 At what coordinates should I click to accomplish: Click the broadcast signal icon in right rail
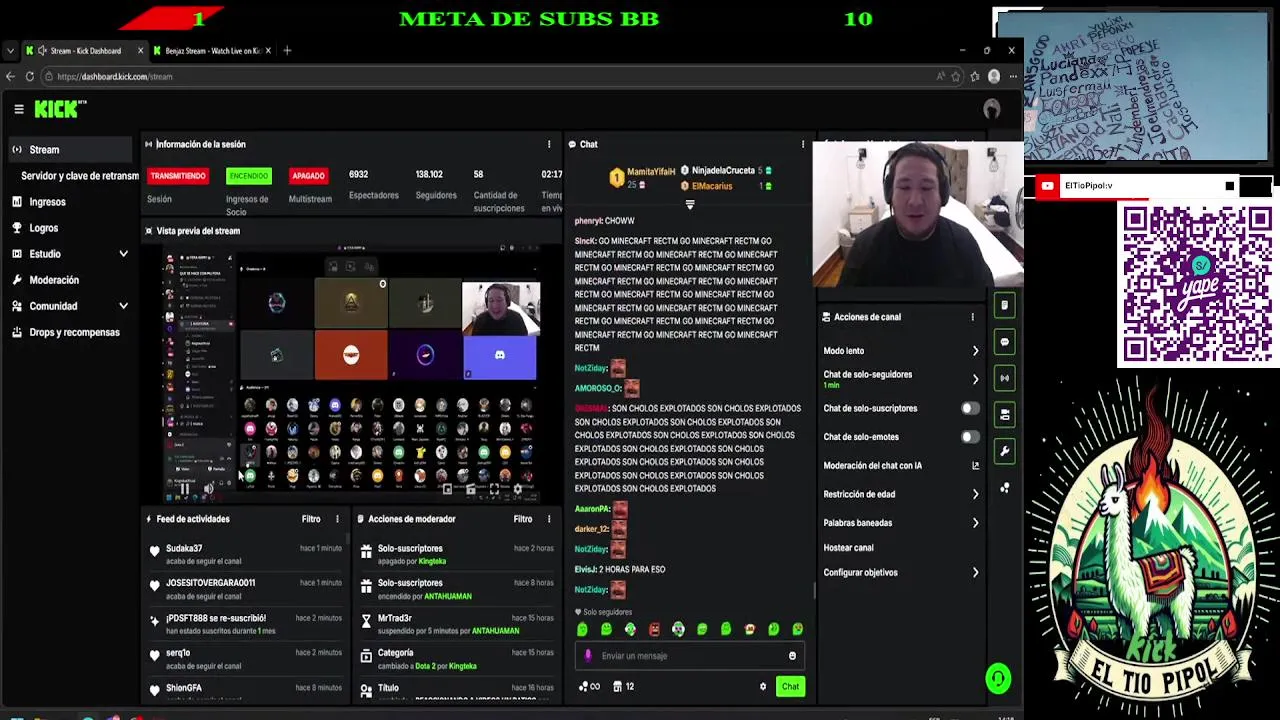pyautogui.click(x=1005, y=378)
